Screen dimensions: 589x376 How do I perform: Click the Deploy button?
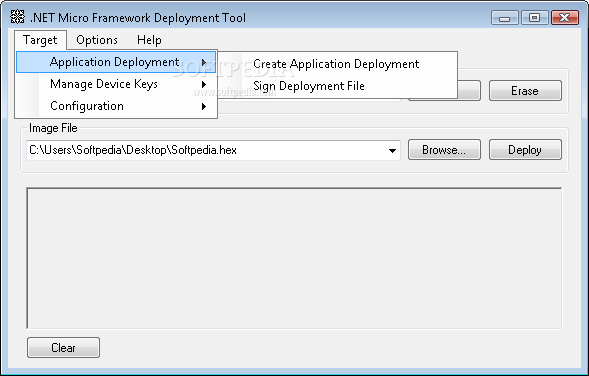[x=525, y=150]
